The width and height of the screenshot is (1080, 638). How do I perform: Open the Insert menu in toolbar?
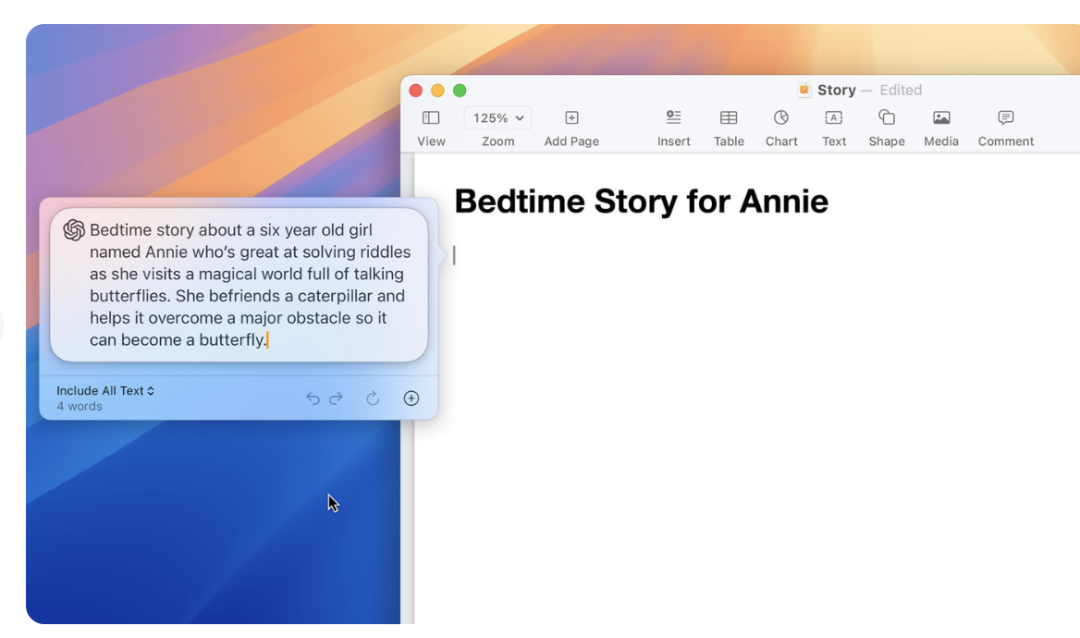[x=674, y=118]
